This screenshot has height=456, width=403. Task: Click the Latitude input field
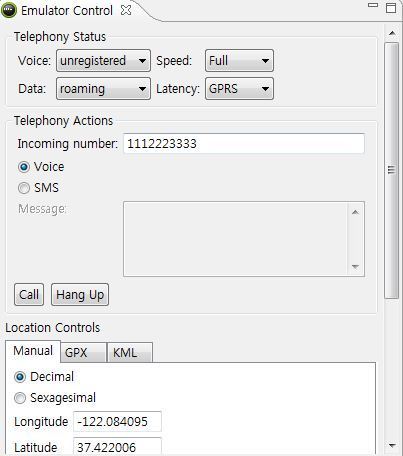[x=117, y=447]
